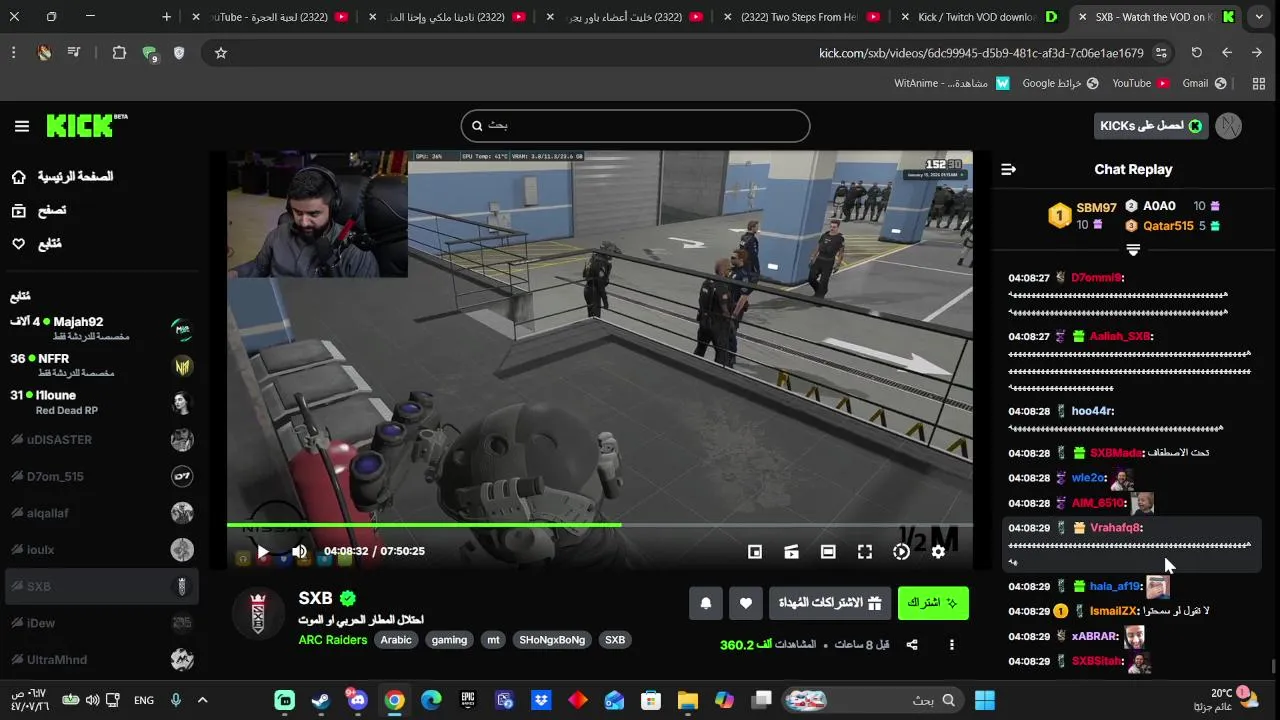This screenshot has width=1280, height=720.
Task: Toggle notification bell for SXB
Action: [706, 603]
